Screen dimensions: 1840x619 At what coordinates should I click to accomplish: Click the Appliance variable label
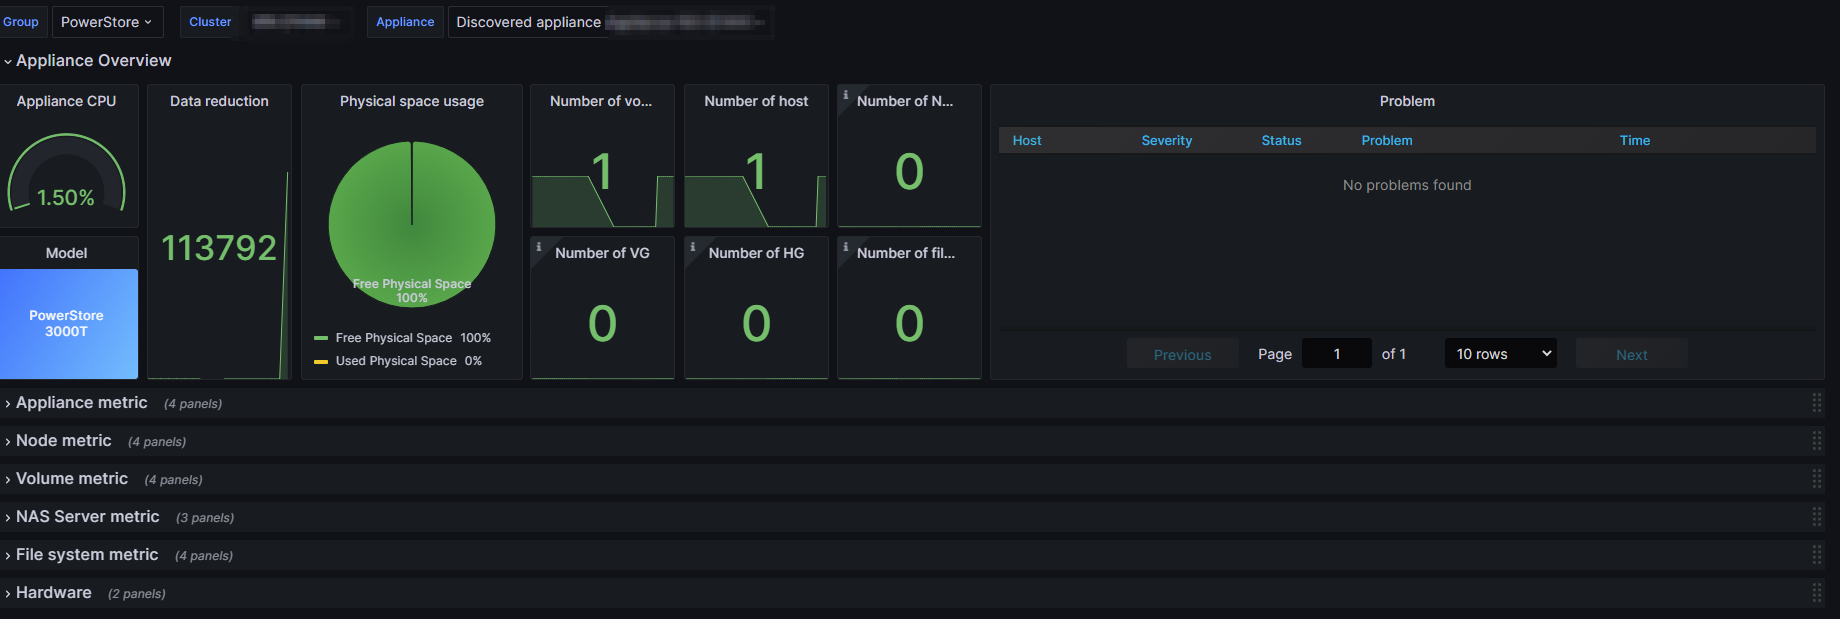(x=405, y=22)
